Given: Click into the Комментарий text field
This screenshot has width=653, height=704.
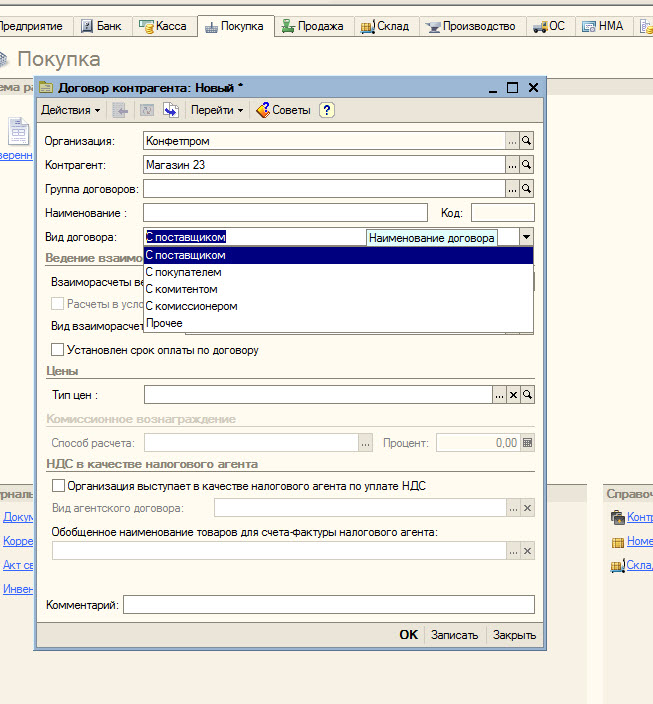Looking at the screenshot, I should coord(328,605).
